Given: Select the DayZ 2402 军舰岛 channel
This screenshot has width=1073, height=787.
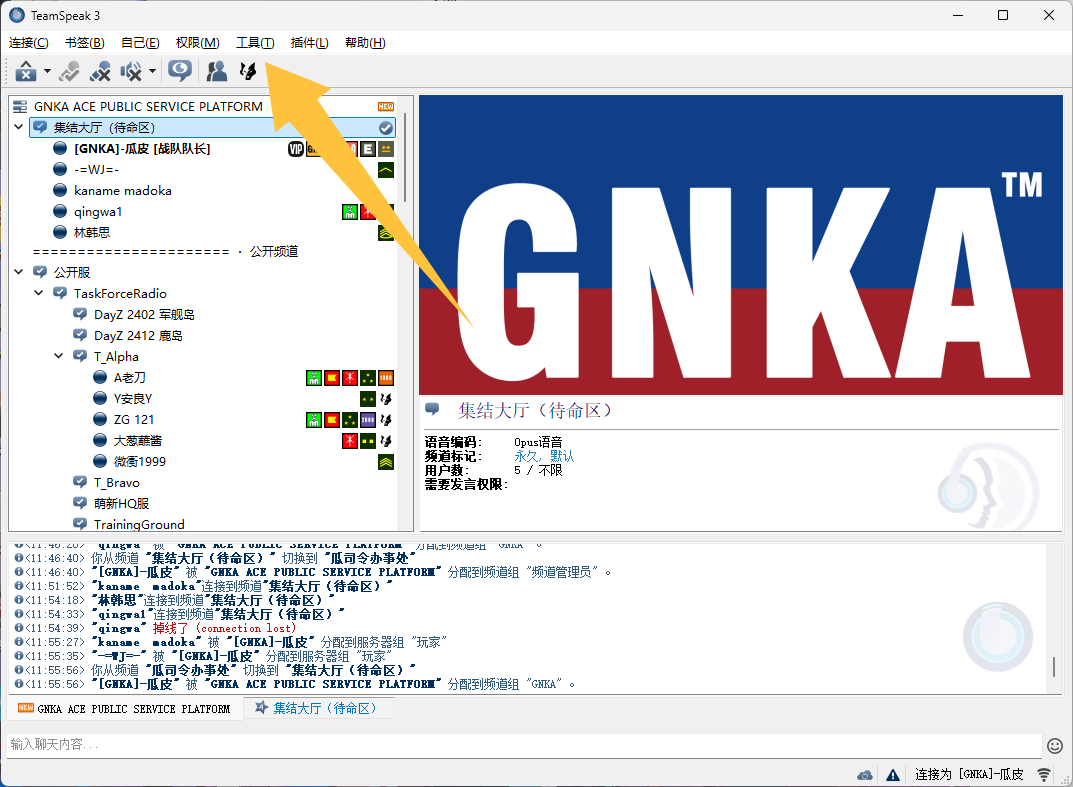Looking at the screenshot, I should tap(144, 314).
